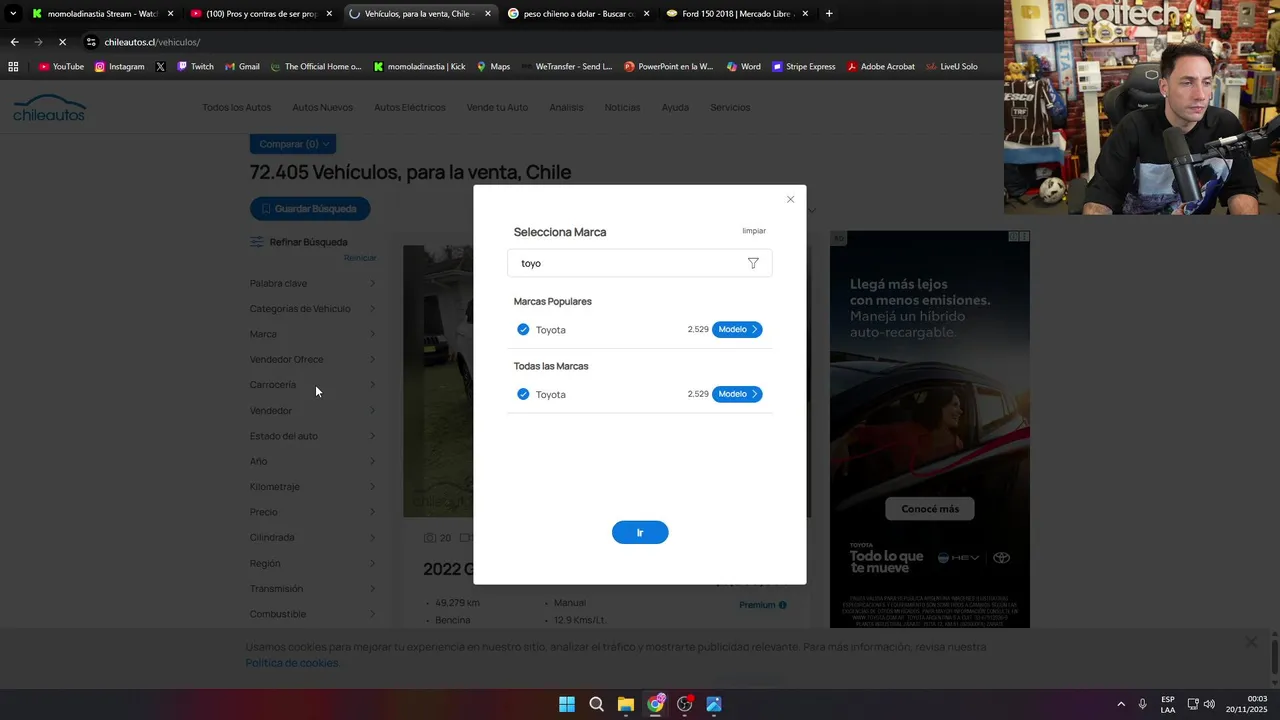1280x720 pixels.
Task: Expand Transmisión filter
Action: tap(313, 589)
